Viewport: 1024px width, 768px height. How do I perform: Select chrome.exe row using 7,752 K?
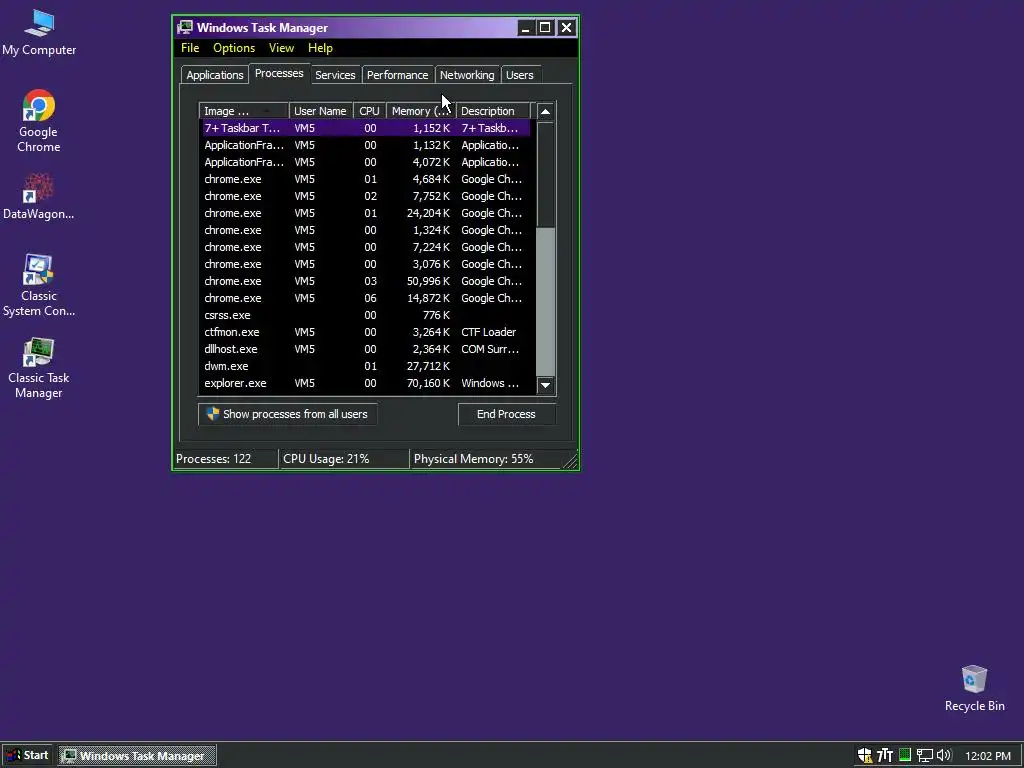click(366, 196)
